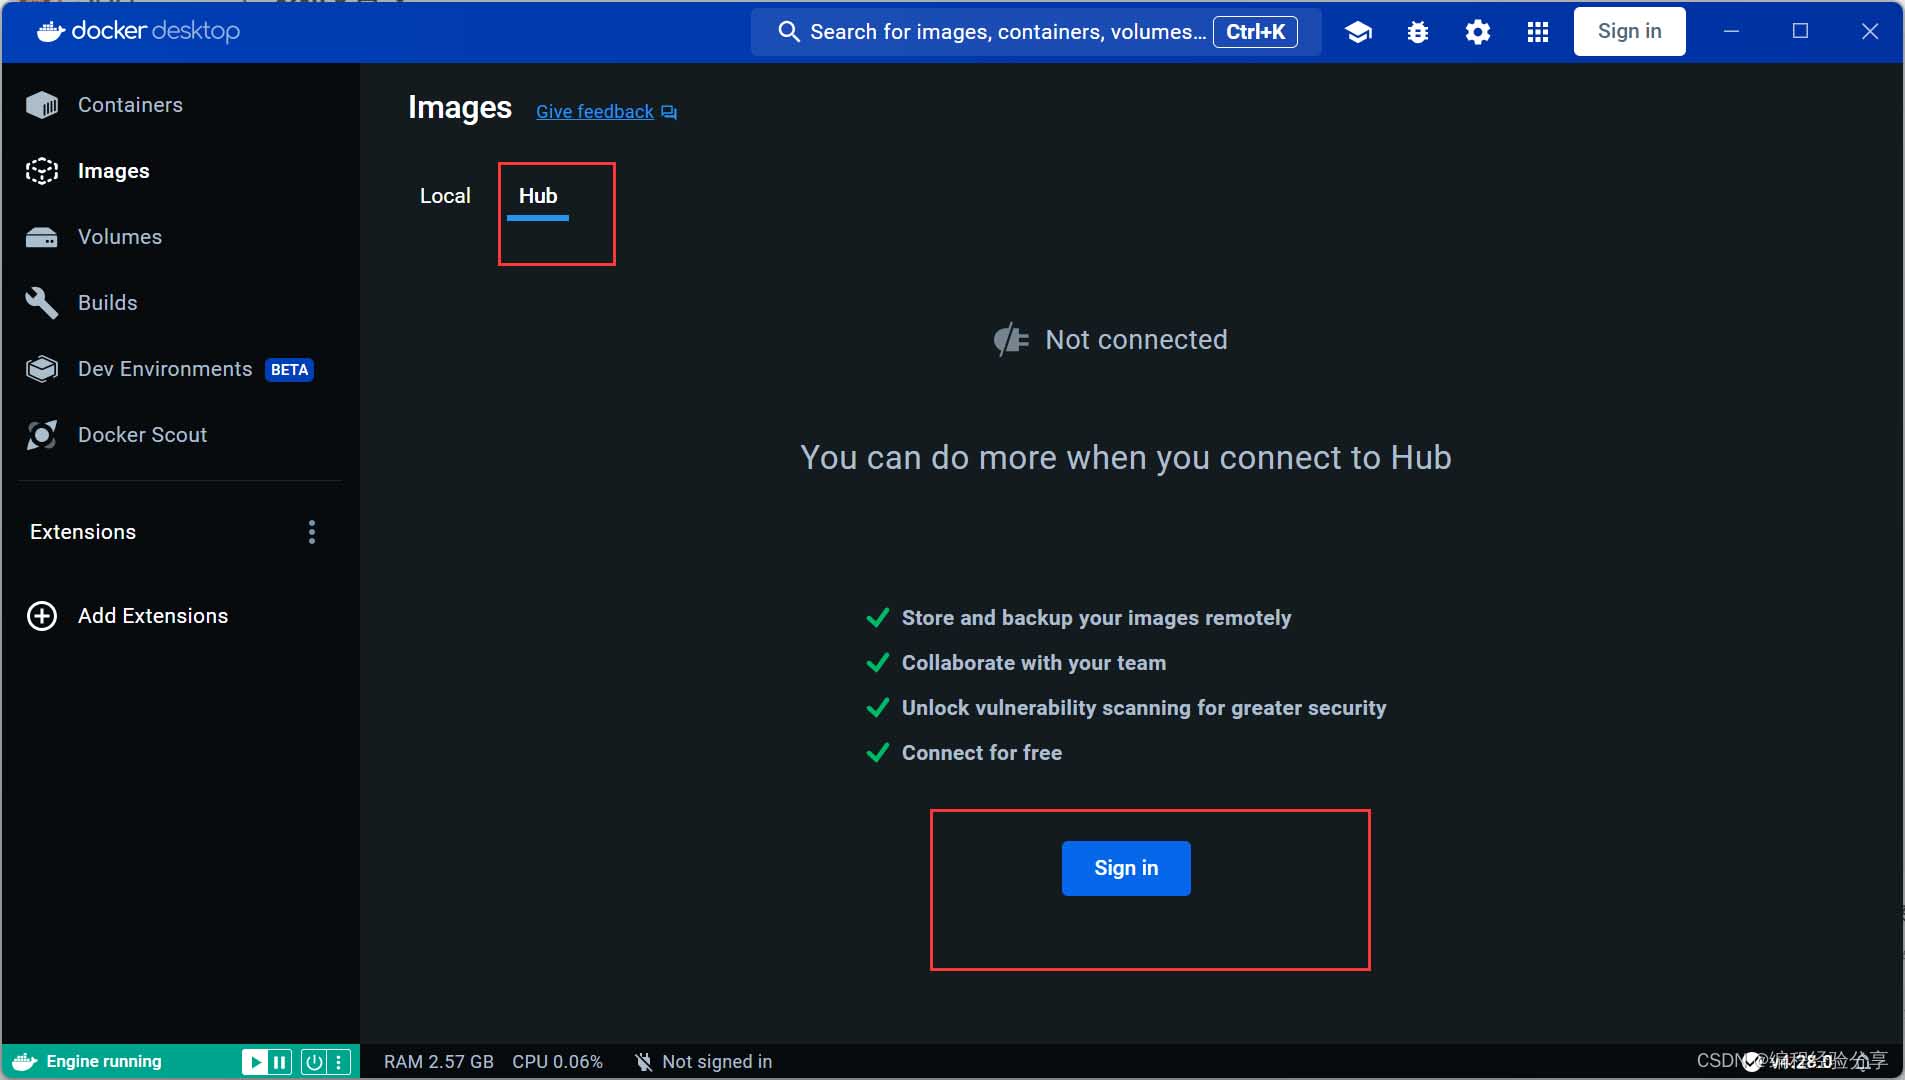
Task: Pause the Docker engine
Action: [280, 1062]
